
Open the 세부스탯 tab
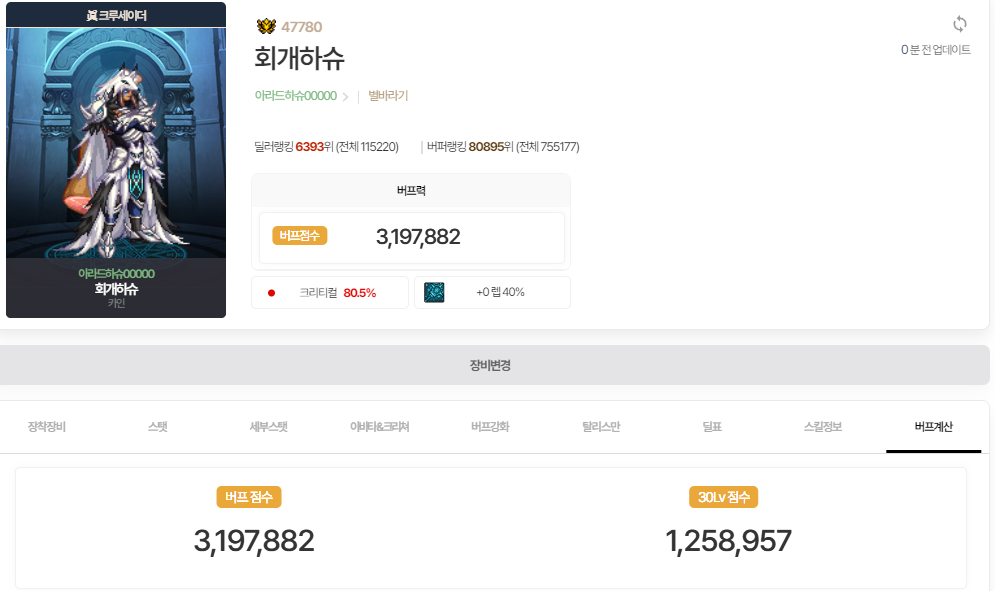click(x=268, y=427)
